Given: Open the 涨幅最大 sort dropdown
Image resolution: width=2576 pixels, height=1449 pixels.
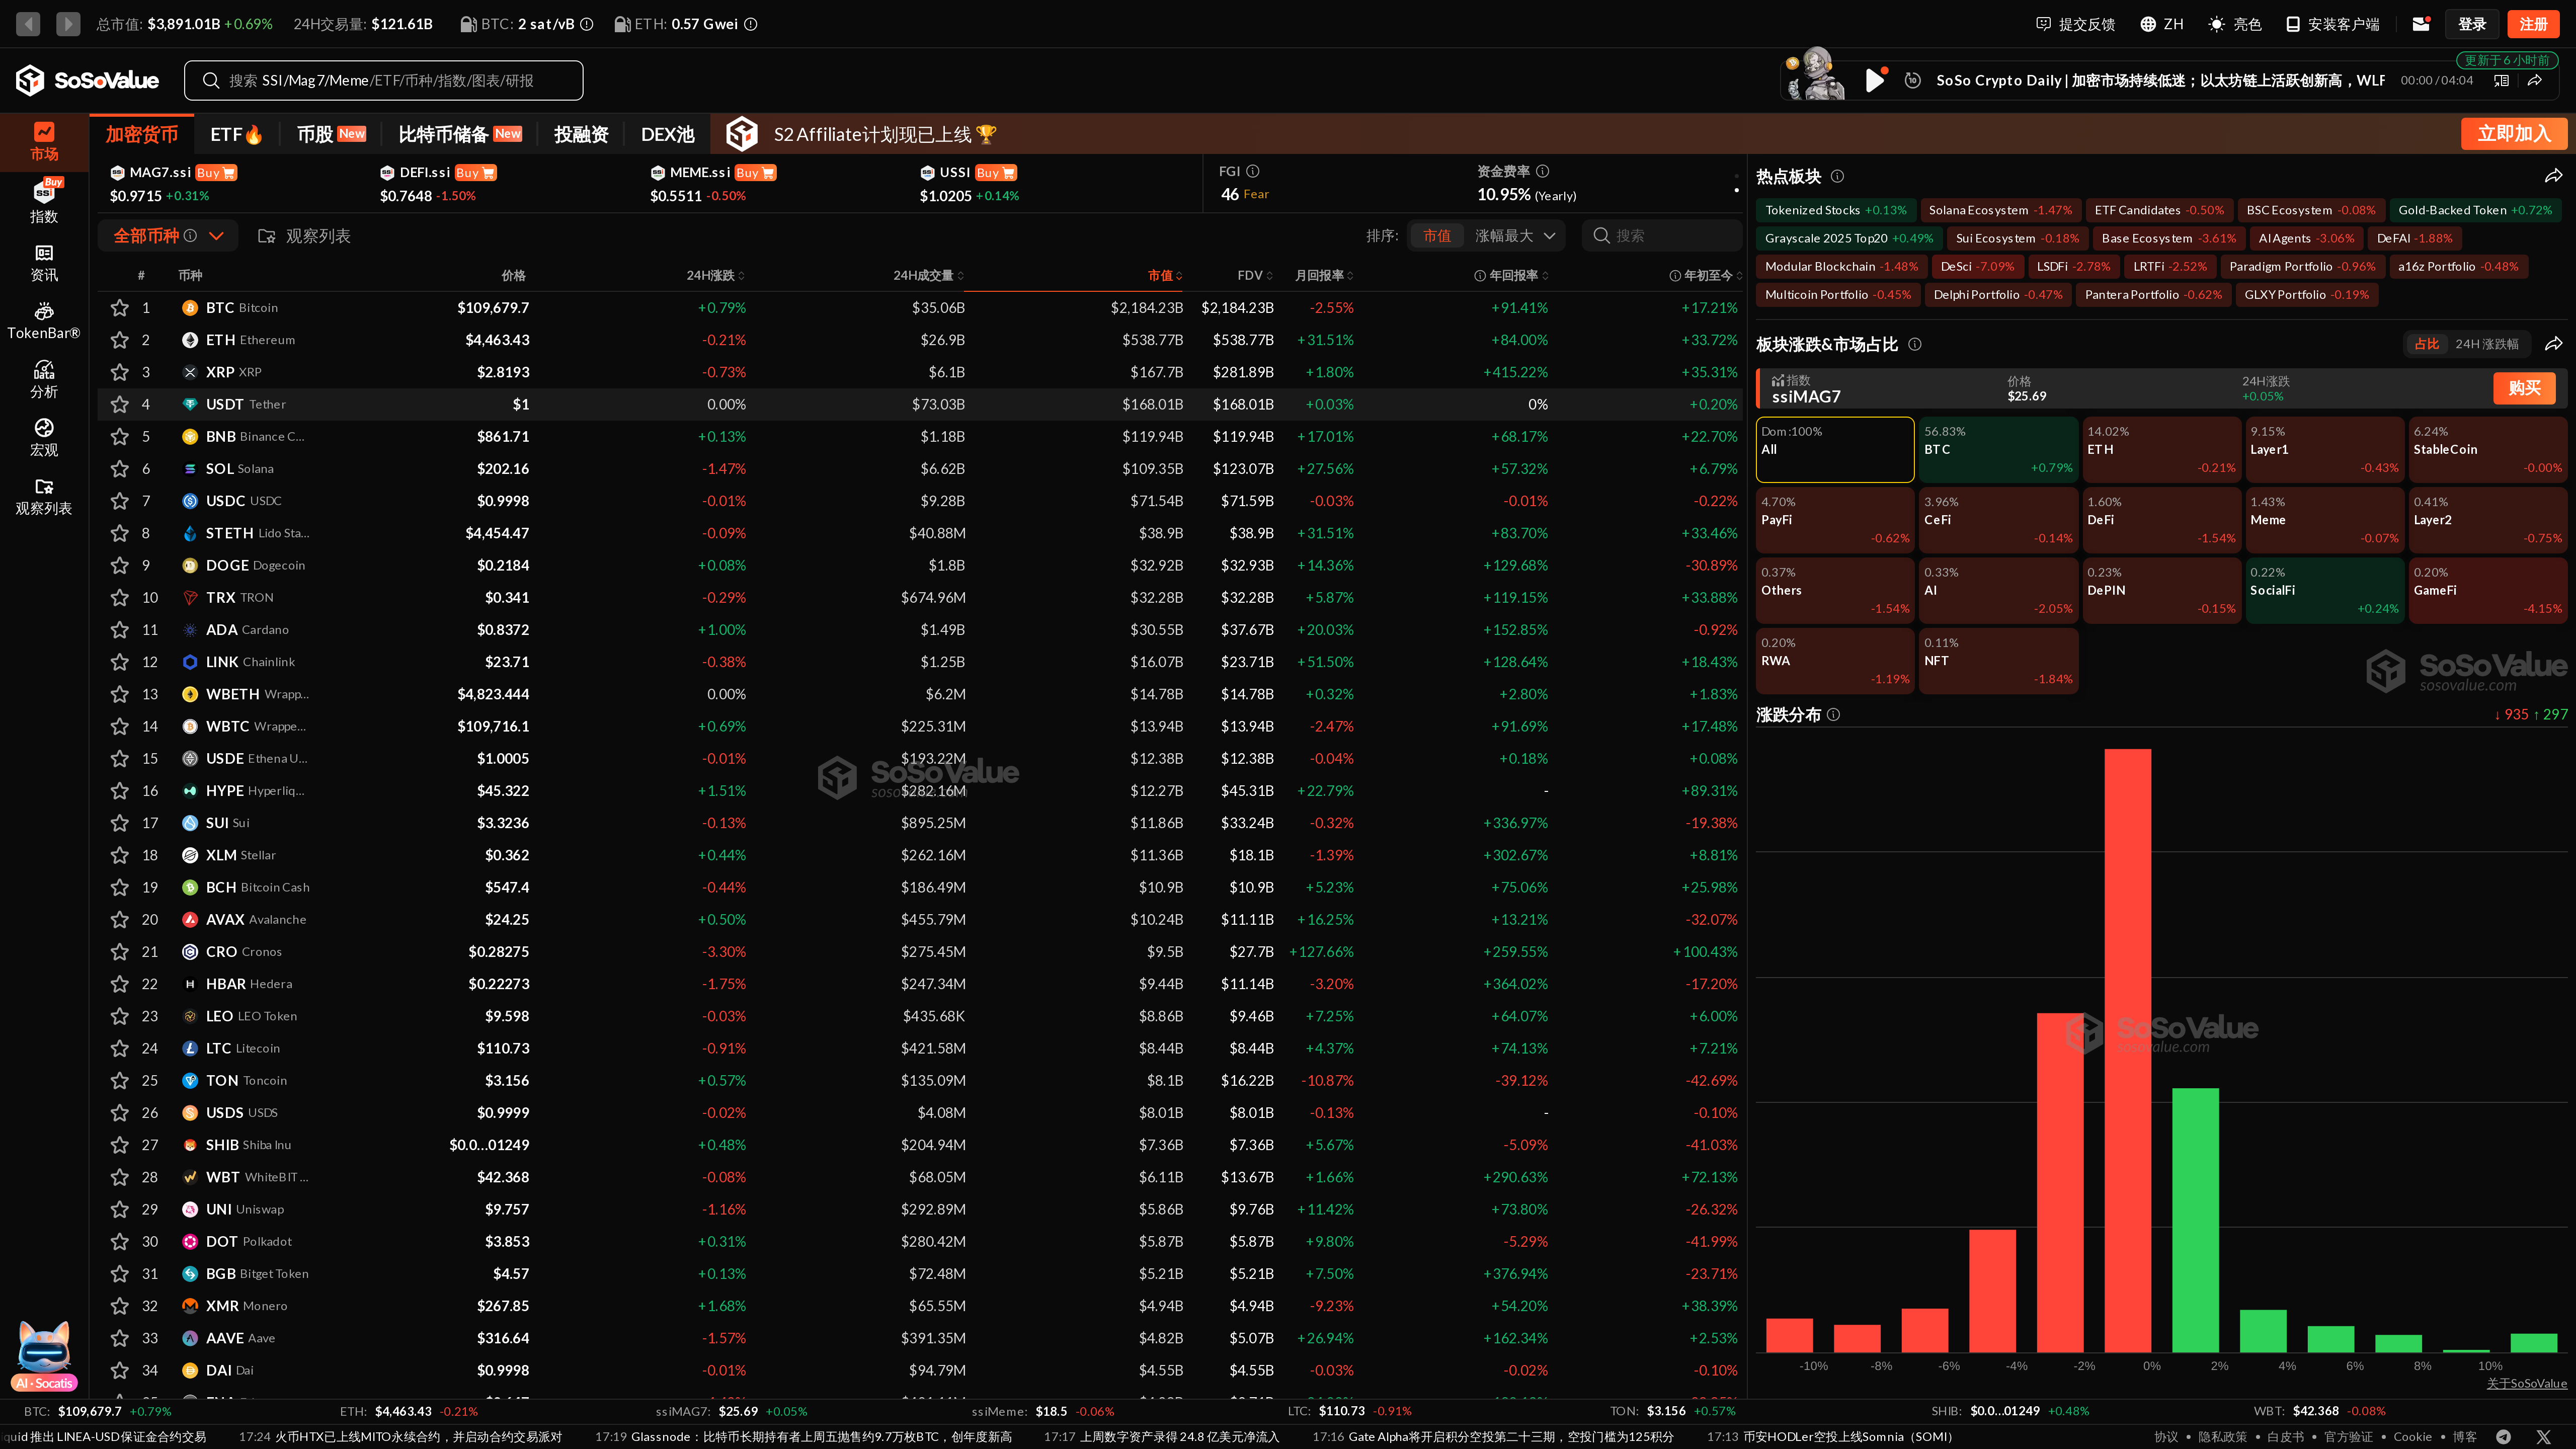Looking at the screenshot, I should pyautogui.click(x=1515, y=236).
